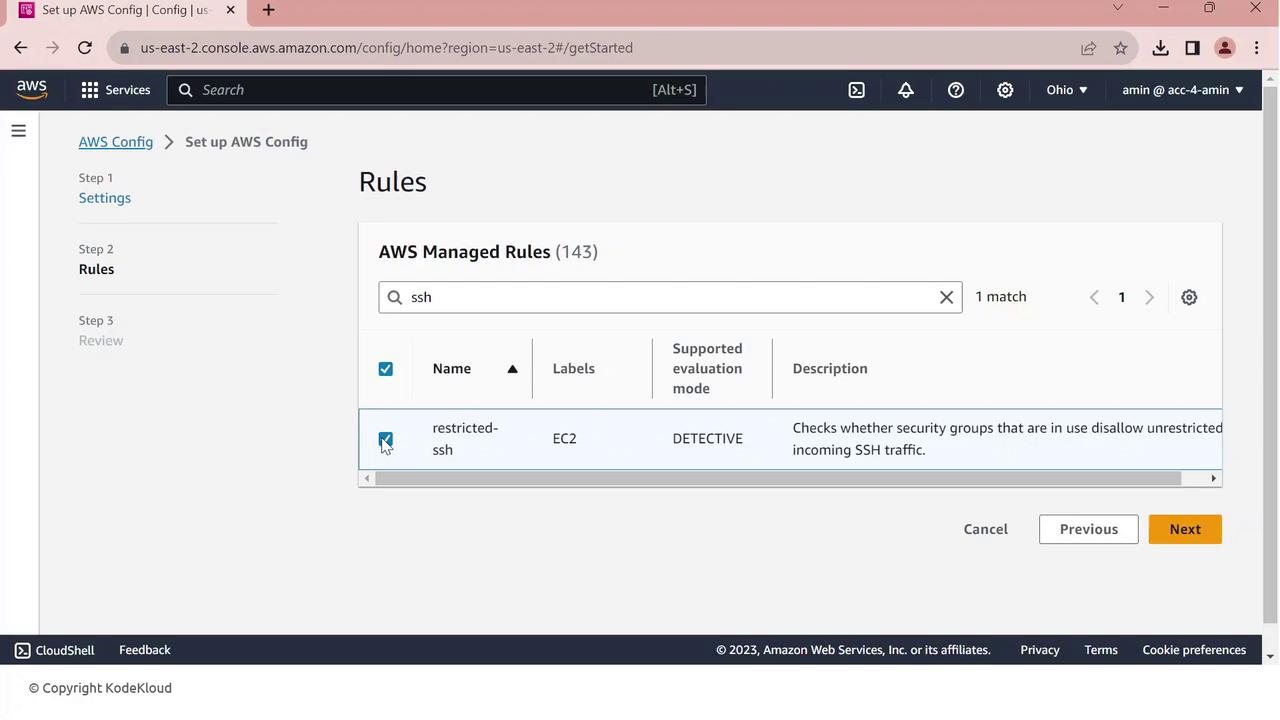
Task: Toggle the browser side panel
Action: click(1192, 48)
